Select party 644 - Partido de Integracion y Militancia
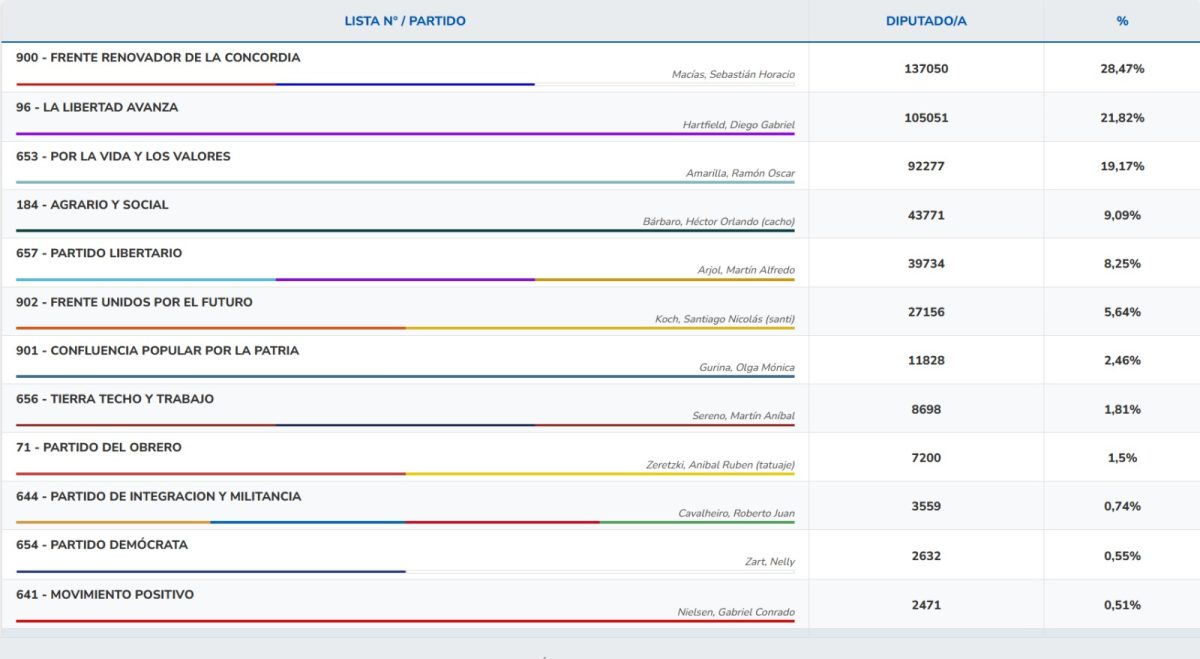 click(x=158, y=496)
